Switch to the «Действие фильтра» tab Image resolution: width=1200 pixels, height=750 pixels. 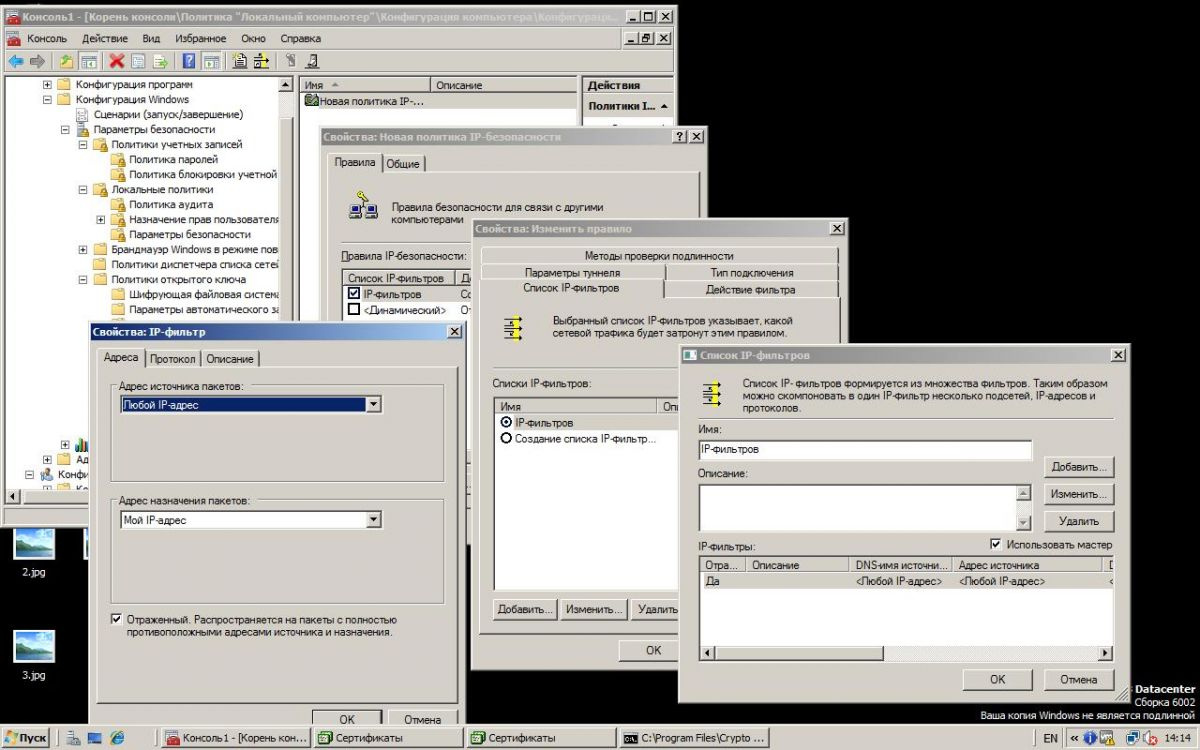click(750, 287)
